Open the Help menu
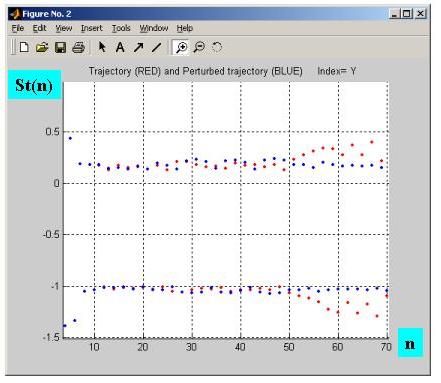The height and width of the screenshot is (383, 441). tap(185, 28)
